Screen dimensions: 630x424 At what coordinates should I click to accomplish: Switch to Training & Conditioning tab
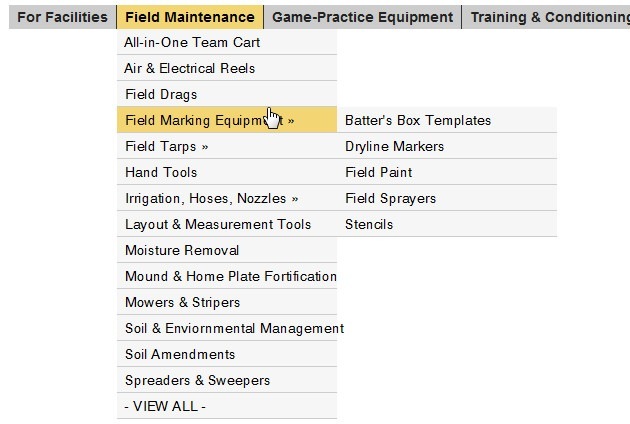pyautogui.click(x=548, y=17)
